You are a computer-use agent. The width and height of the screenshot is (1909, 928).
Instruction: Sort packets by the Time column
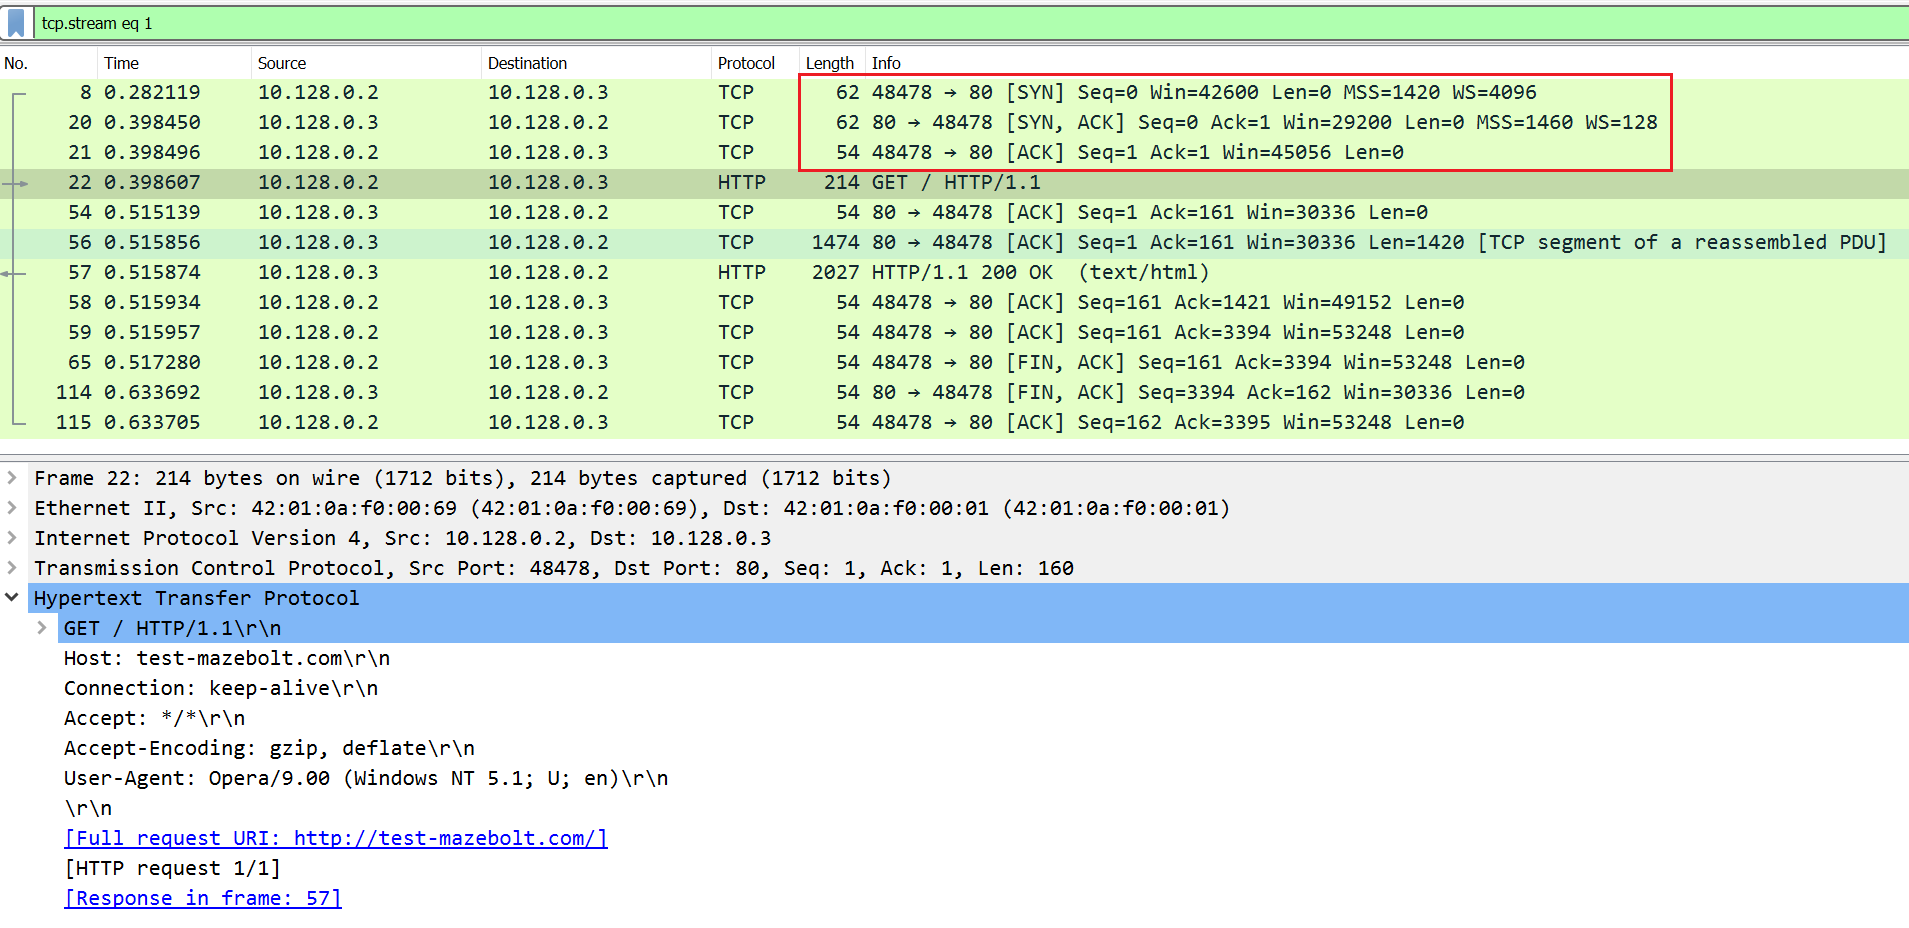point(121,63)
